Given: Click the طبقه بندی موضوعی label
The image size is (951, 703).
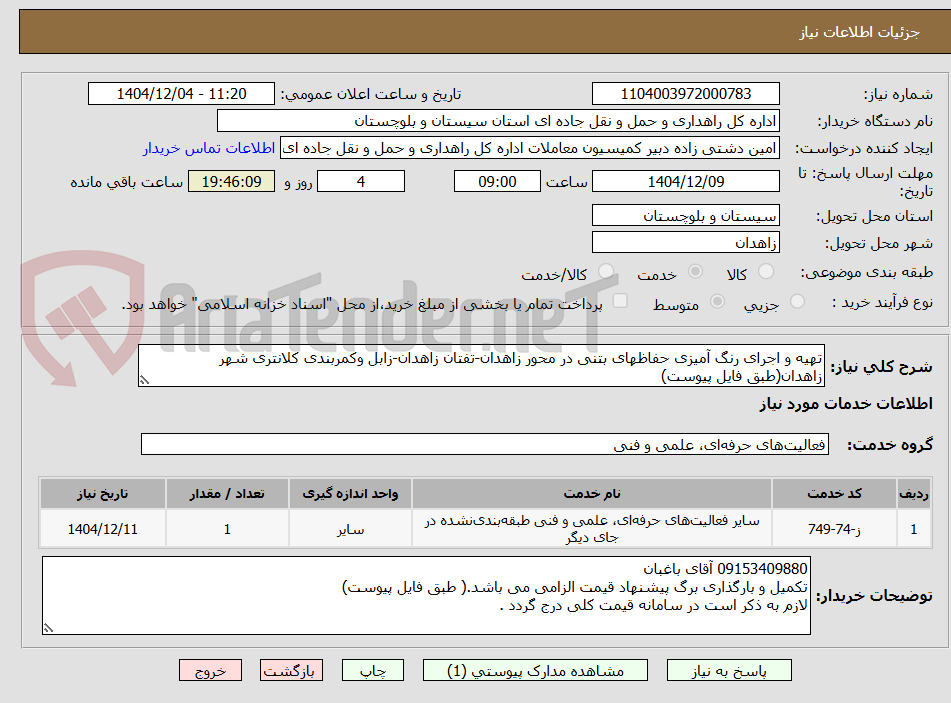Looking at the screenshot, I should pyautogui.click(x=867, y=272).
